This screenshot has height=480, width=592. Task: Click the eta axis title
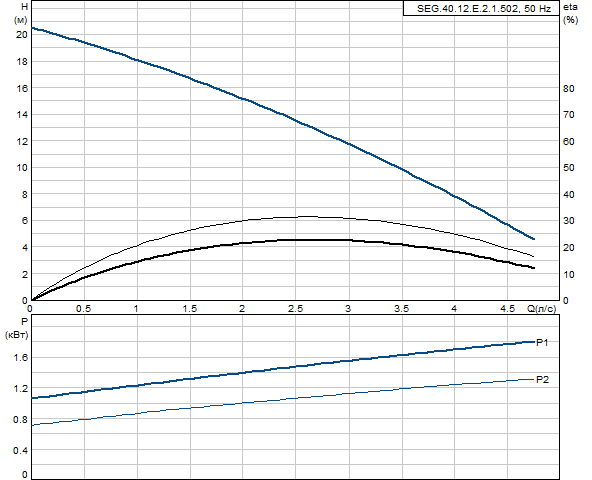coord(570,7)
